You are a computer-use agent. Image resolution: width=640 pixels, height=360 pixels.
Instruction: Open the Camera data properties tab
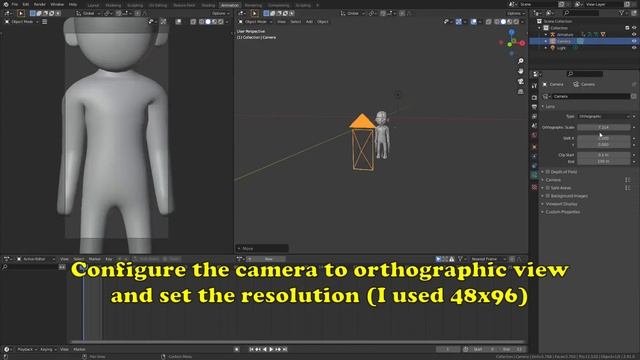[x=534, y=176]
